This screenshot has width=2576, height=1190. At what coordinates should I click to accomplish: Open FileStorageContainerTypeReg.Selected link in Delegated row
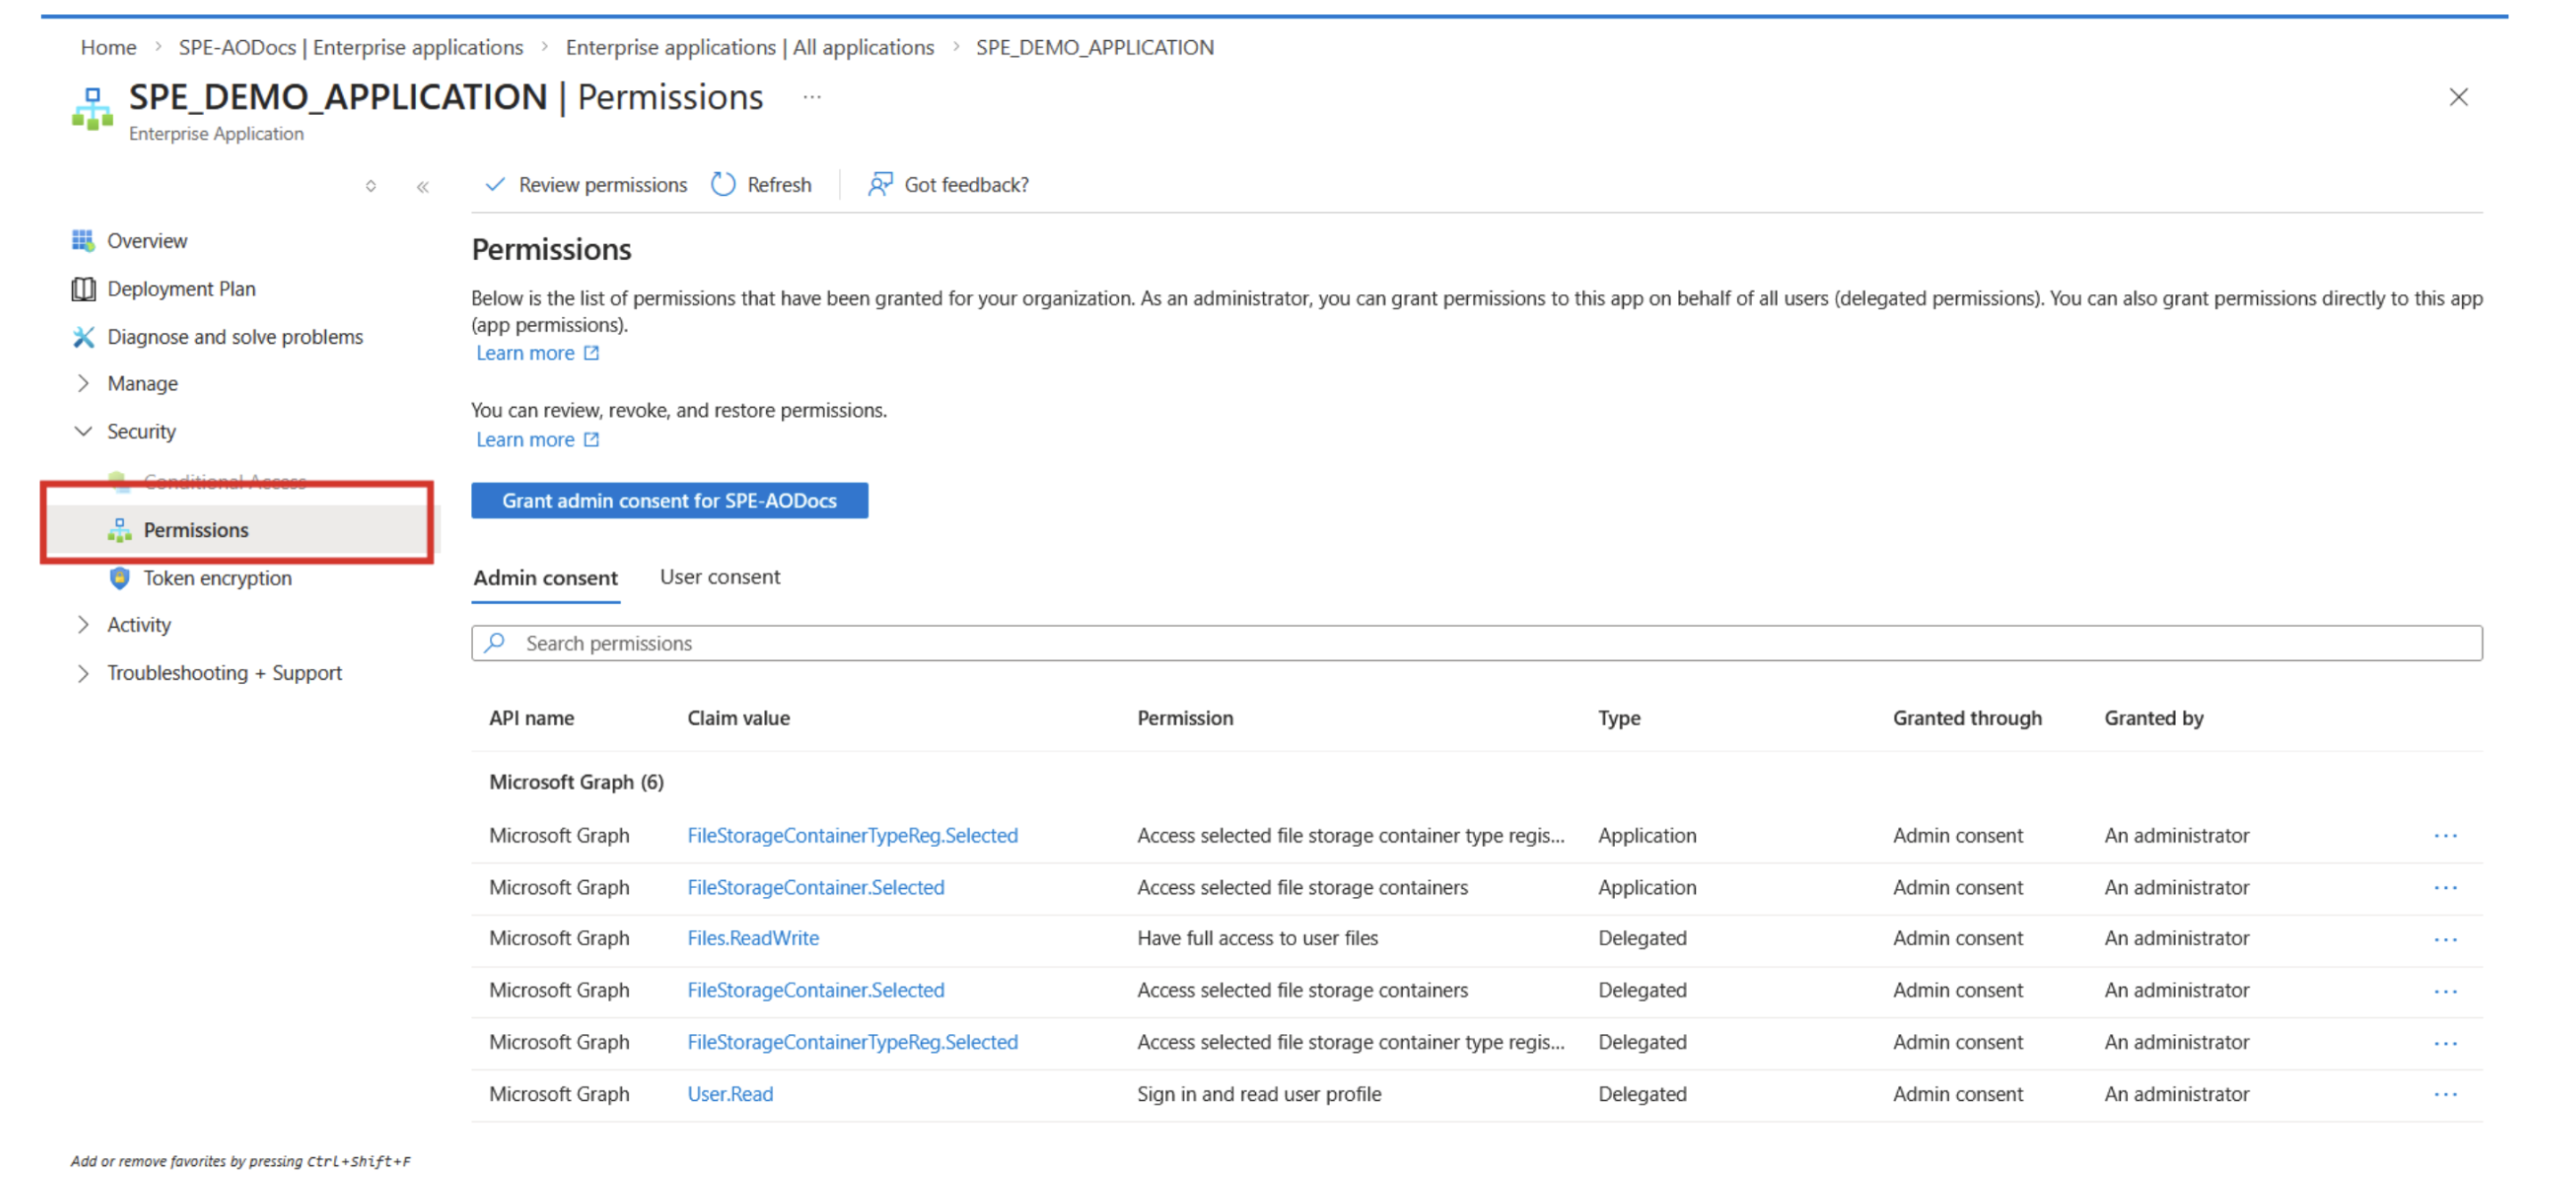coord(853,1043)
